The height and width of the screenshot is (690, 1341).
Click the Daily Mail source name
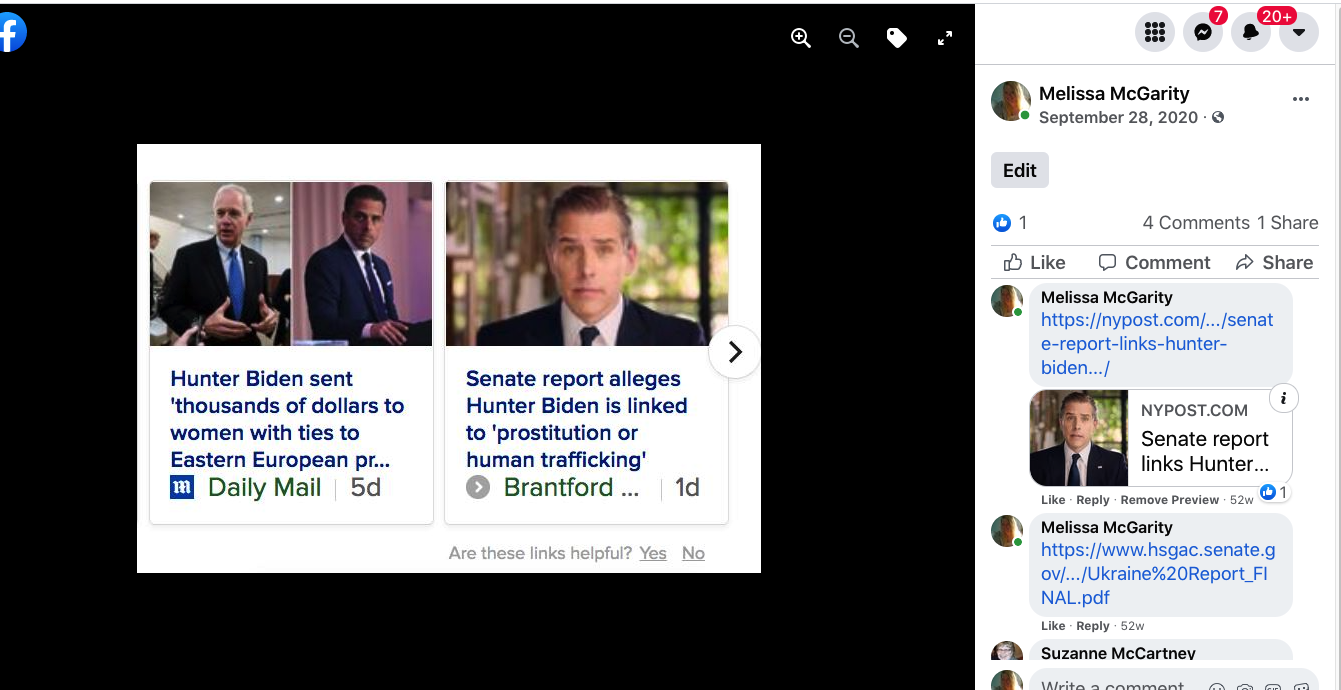tap(265, 488)
